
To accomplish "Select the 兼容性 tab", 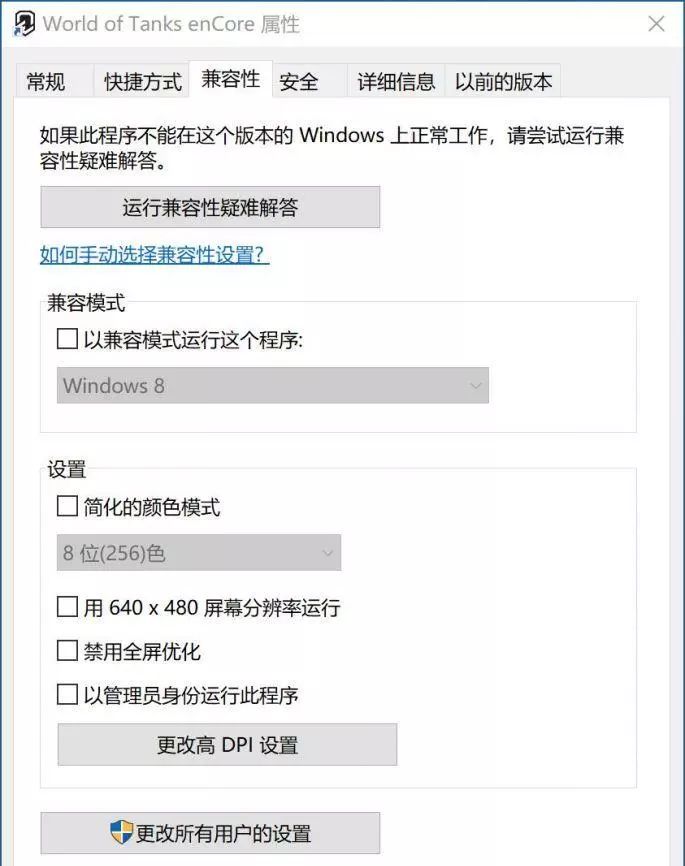I will 230,79.
